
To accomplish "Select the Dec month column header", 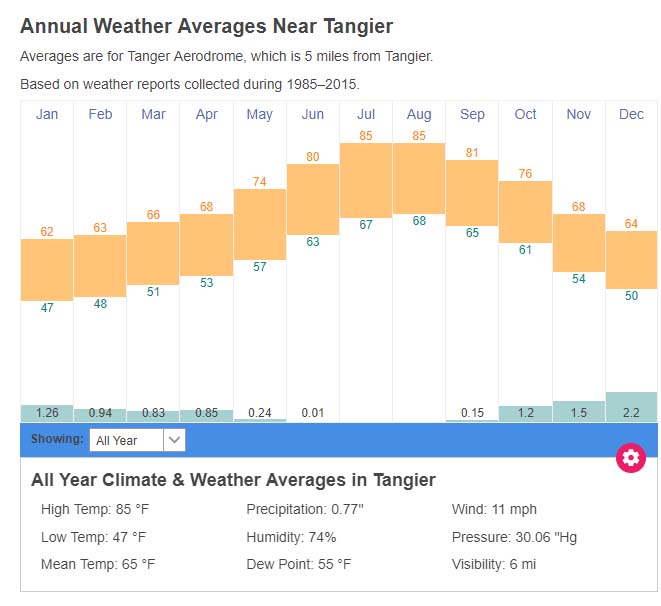I will [631, 115].
